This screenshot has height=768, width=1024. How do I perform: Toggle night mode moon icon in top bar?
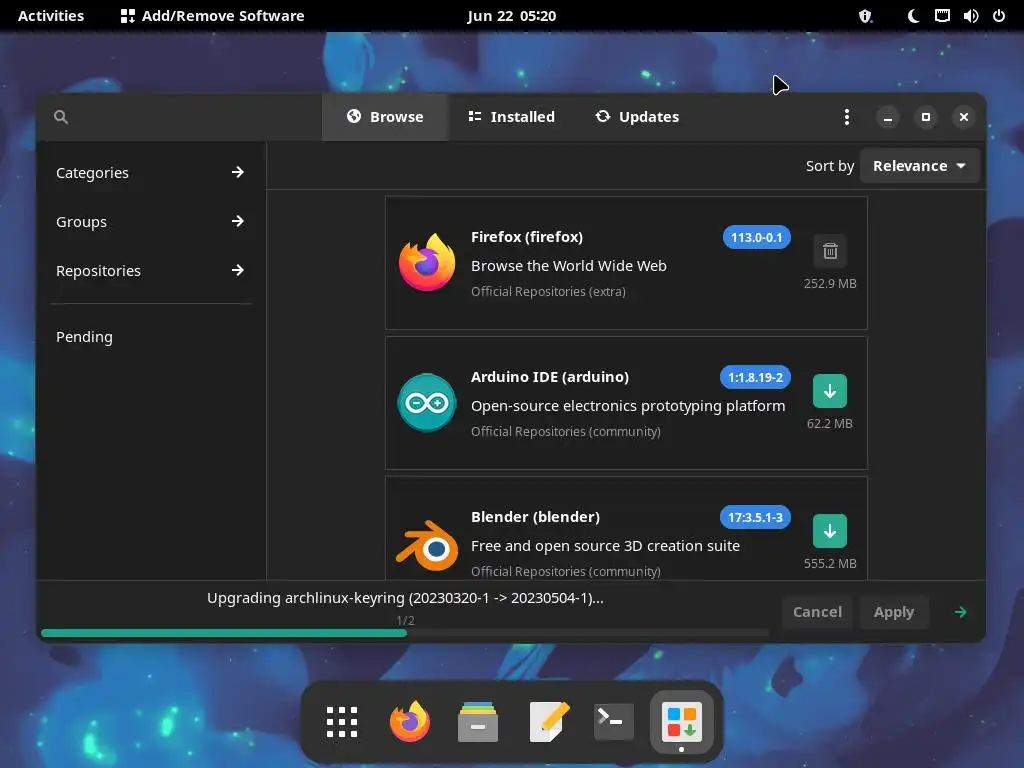pyautogui.click(x=913, y=16)
